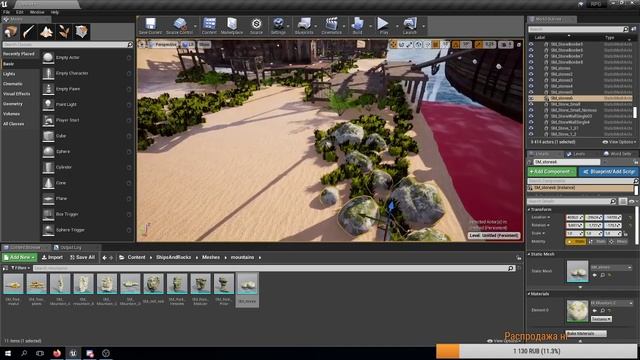Click the Save All button
The height and width of the screenshot is (360, 640).
pos(82,258)
